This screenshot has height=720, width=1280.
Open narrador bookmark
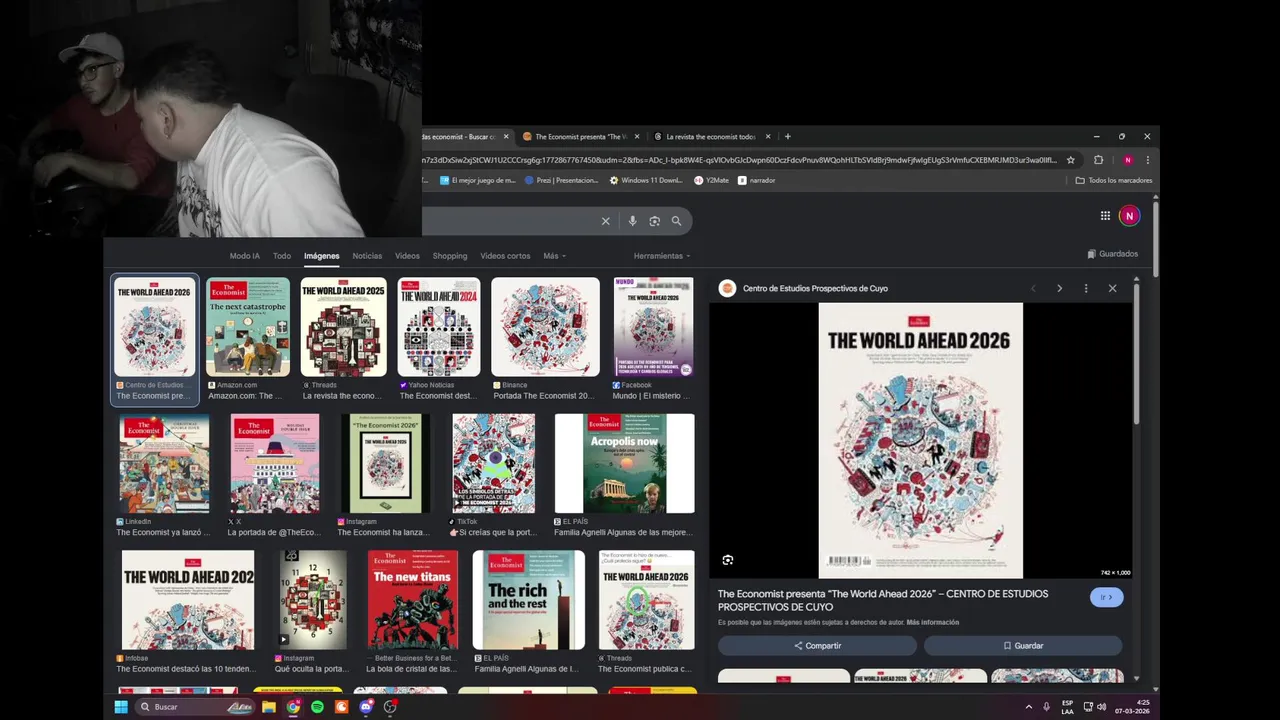tap(756, 180)
